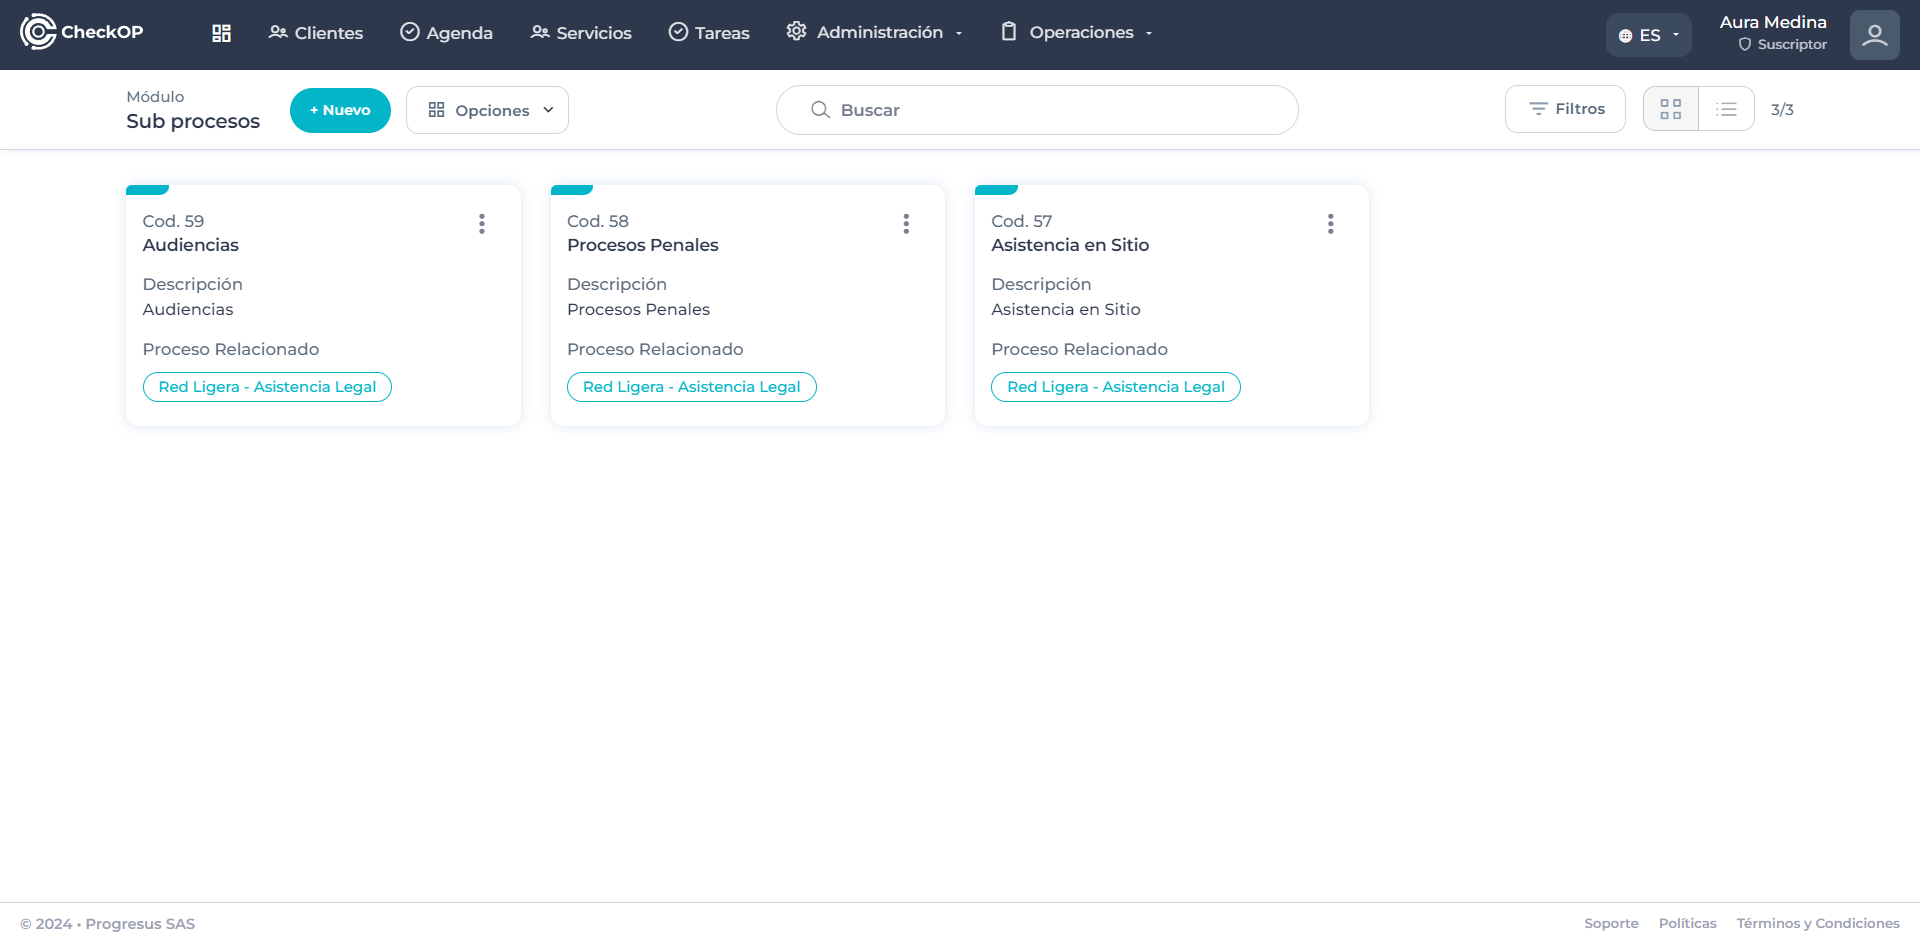Click the Procesos Penales card title
This screenshot has width=1920, height=945.
[643, 245]
